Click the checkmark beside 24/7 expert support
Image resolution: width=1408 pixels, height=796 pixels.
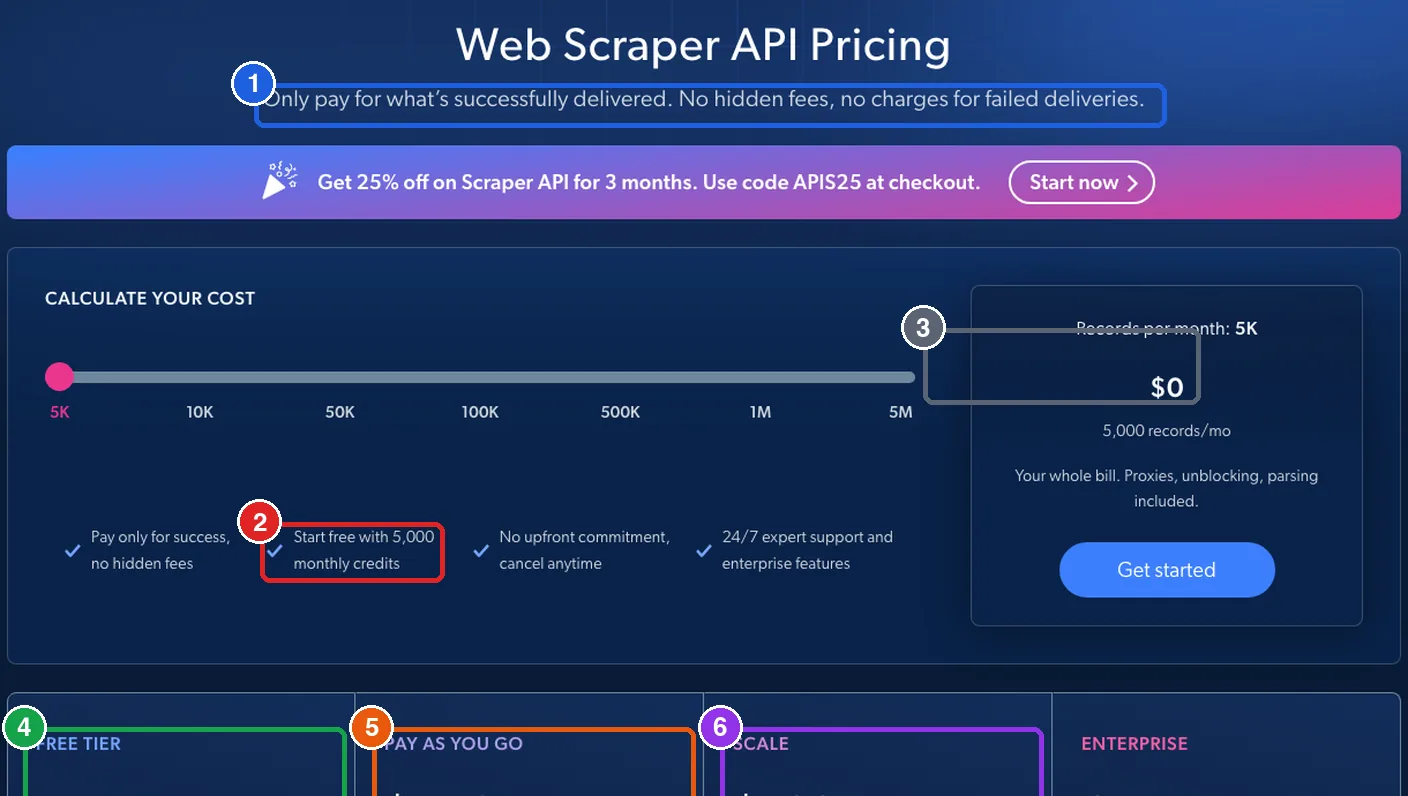pyautogui.click(x=704, y=550)
